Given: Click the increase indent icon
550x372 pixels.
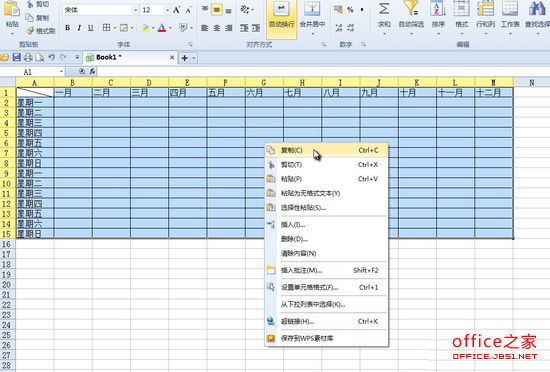Looking at the screenshot, I should click(x=256, y=28).
